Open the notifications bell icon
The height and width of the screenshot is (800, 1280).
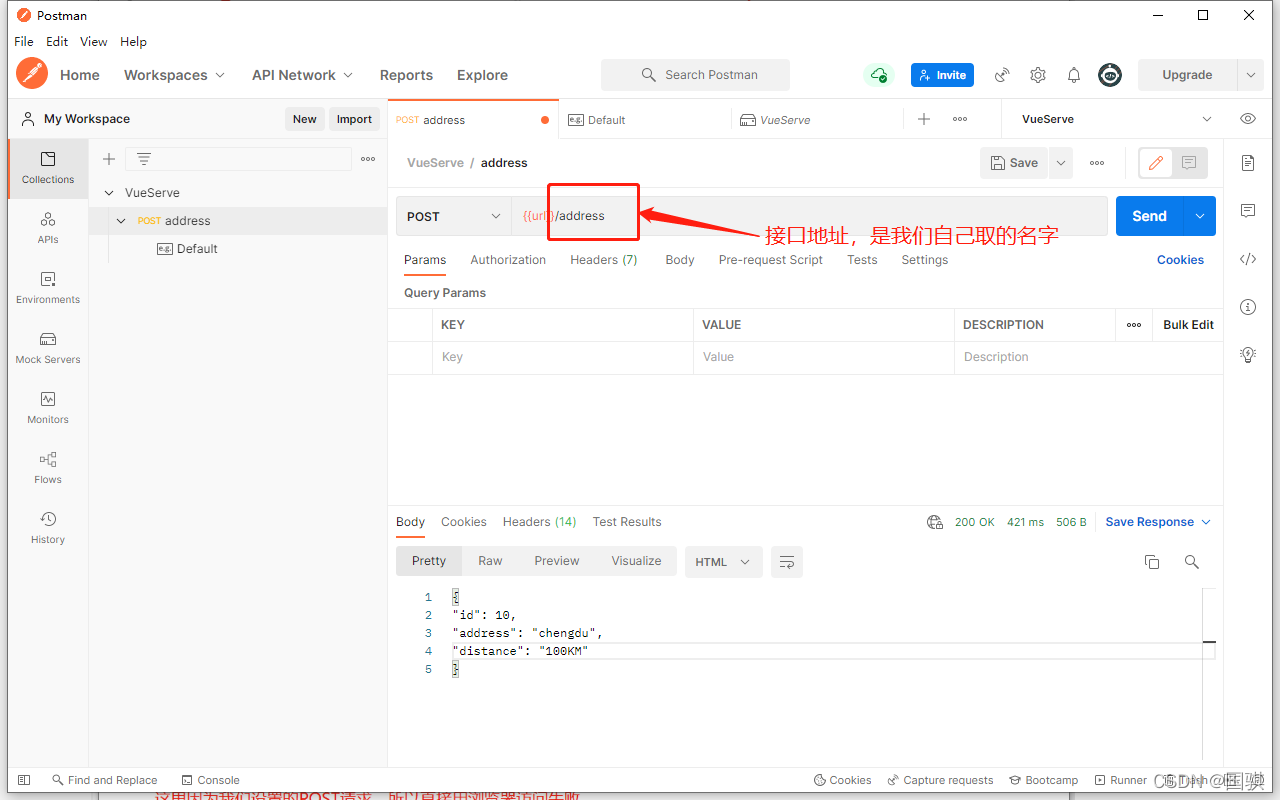[x=1074, y=75]
